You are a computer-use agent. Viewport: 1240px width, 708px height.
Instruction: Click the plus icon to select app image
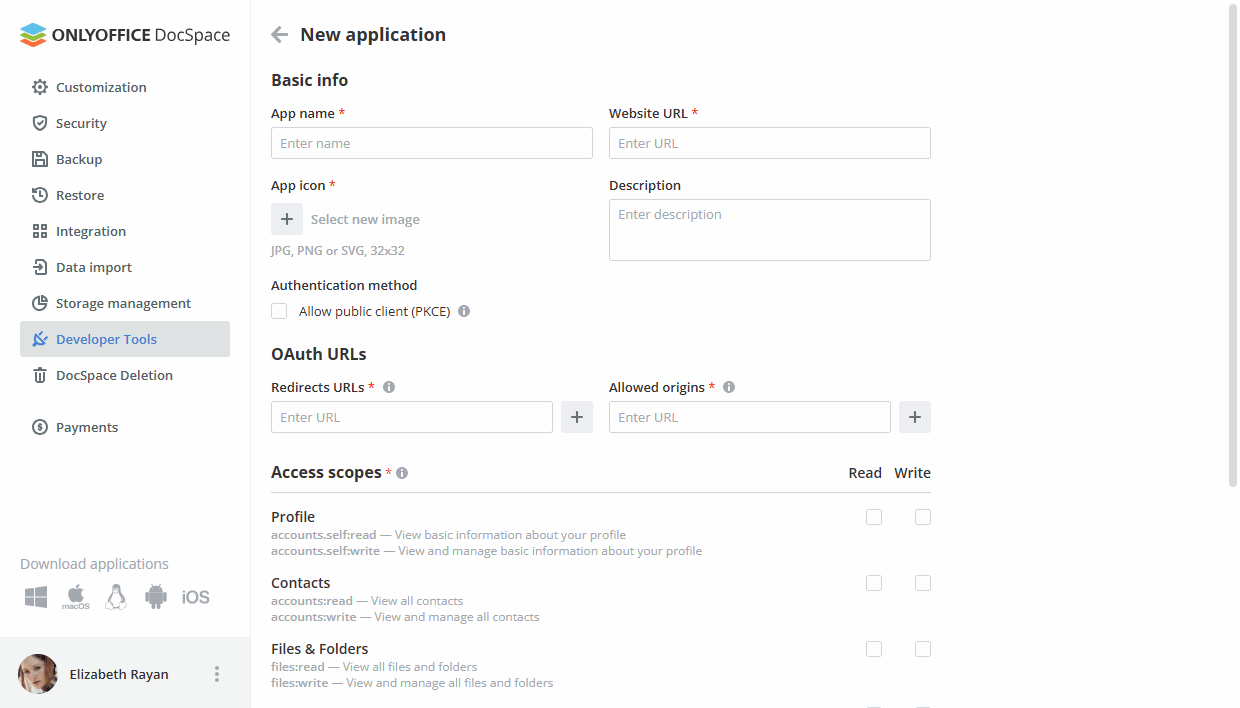point(287,219)
